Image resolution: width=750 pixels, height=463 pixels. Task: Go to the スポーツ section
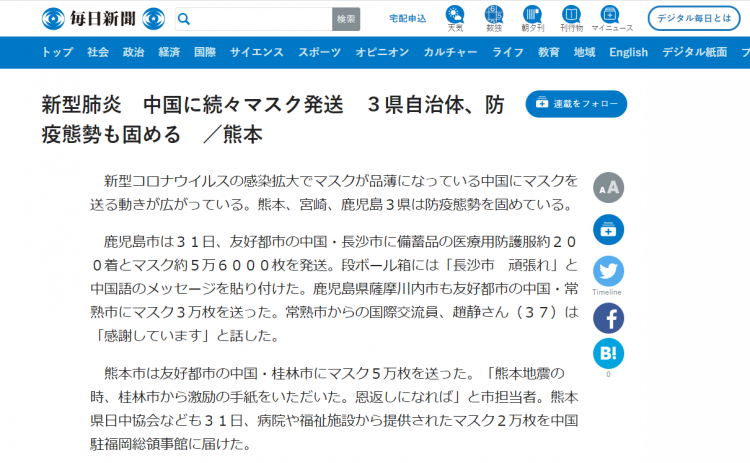click(x=319, y=52)
